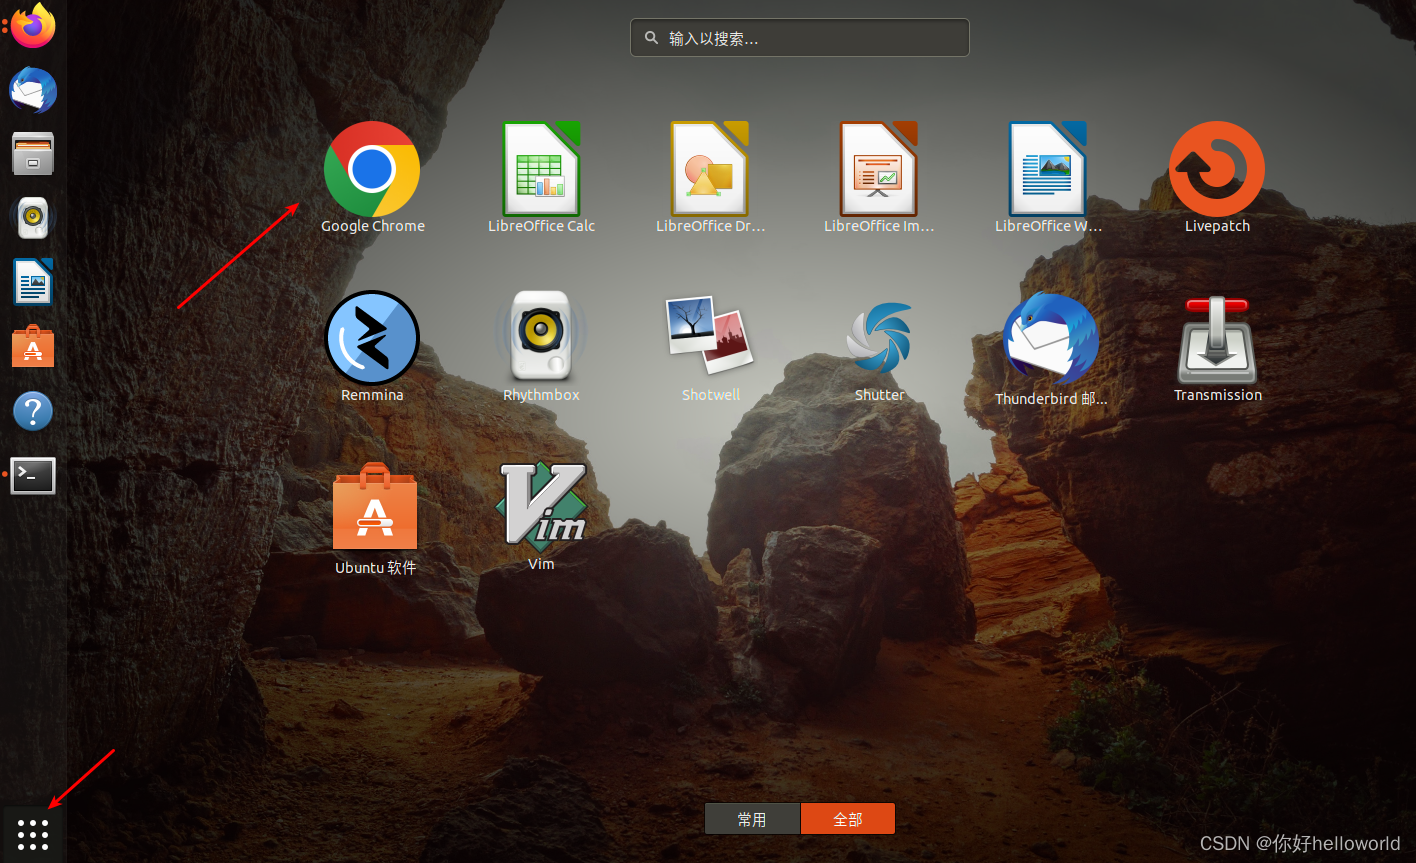
Task: Open LibreOffice Calc
Action: [541, 170]
